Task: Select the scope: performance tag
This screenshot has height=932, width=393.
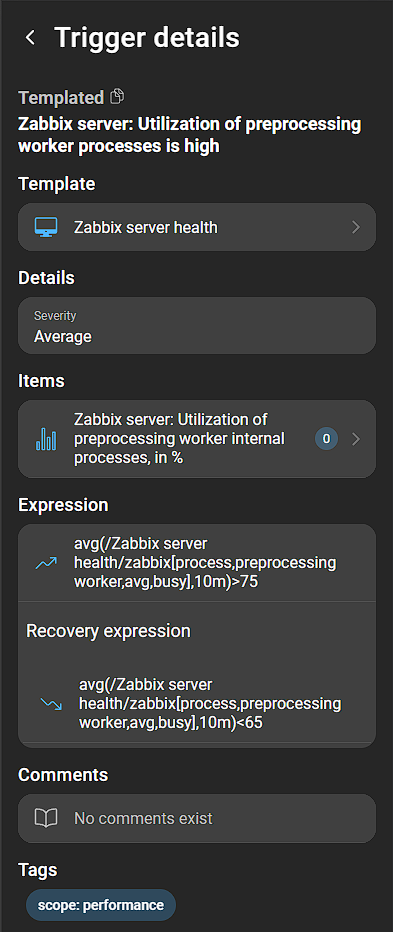Action: [x=101, y=905]
